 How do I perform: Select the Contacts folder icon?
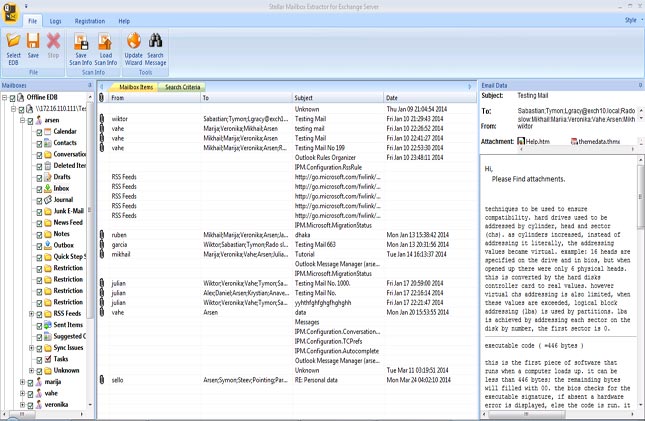pyautogui.click(x=48, y=143)
